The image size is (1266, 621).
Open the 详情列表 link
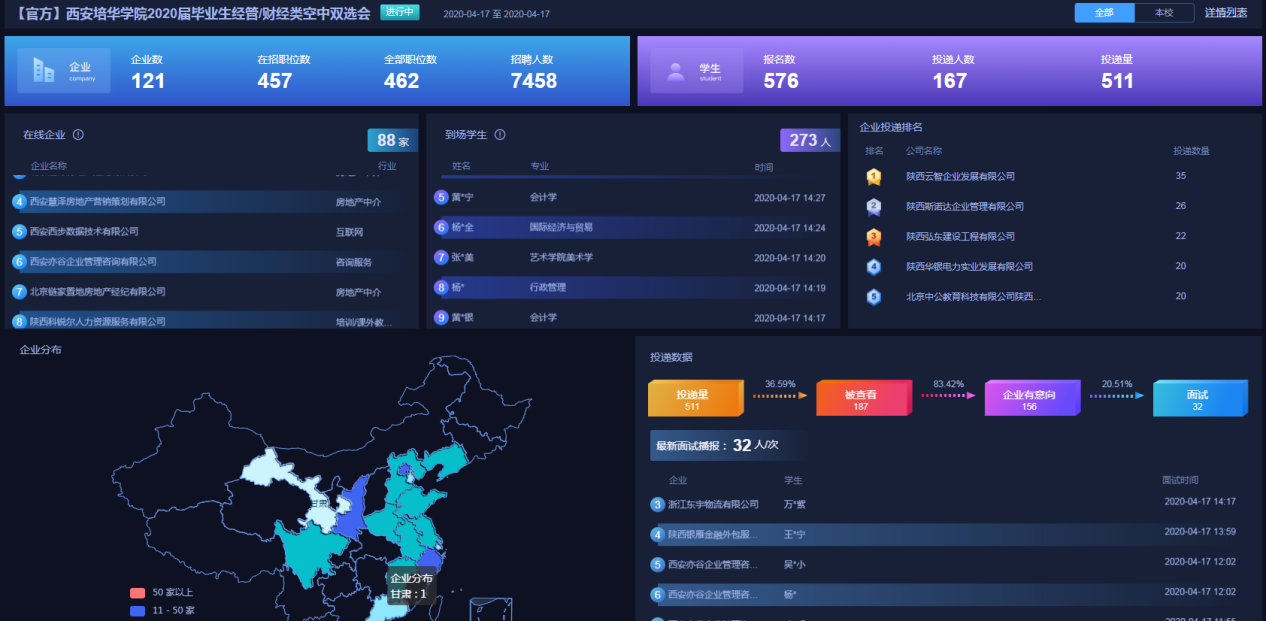(1226, 13)
